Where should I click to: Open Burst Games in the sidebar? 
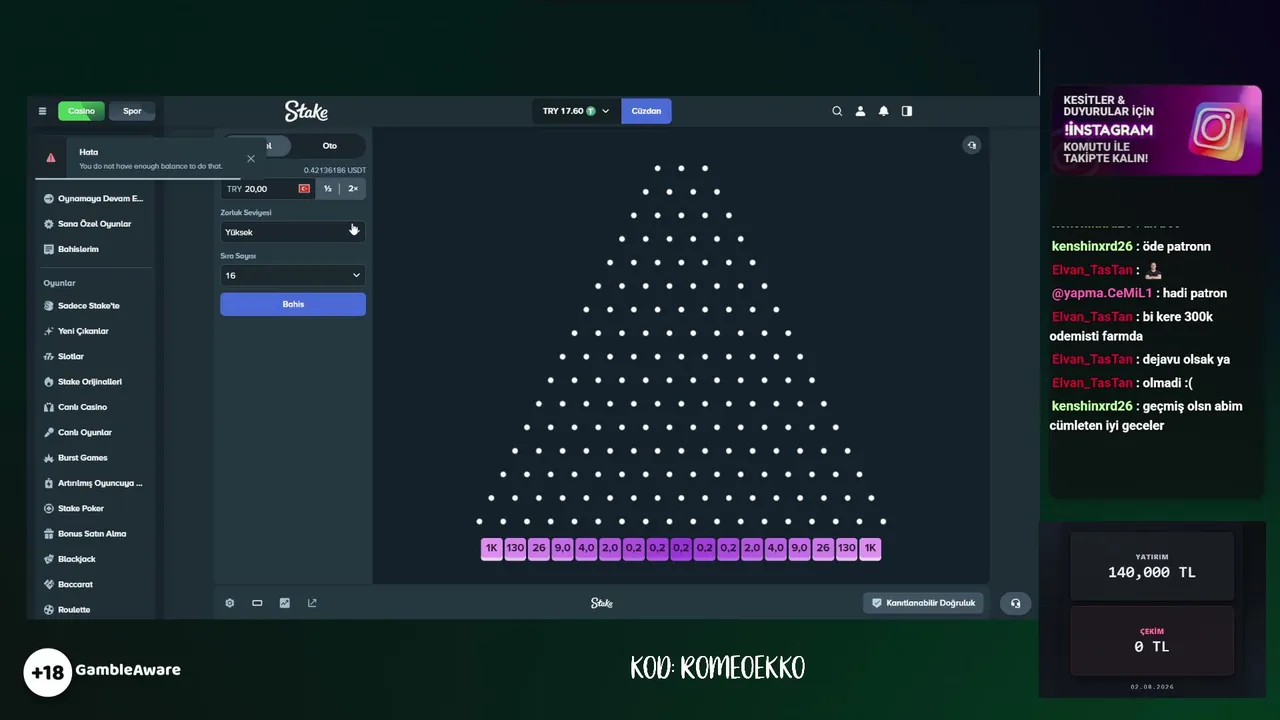[83, 458]
